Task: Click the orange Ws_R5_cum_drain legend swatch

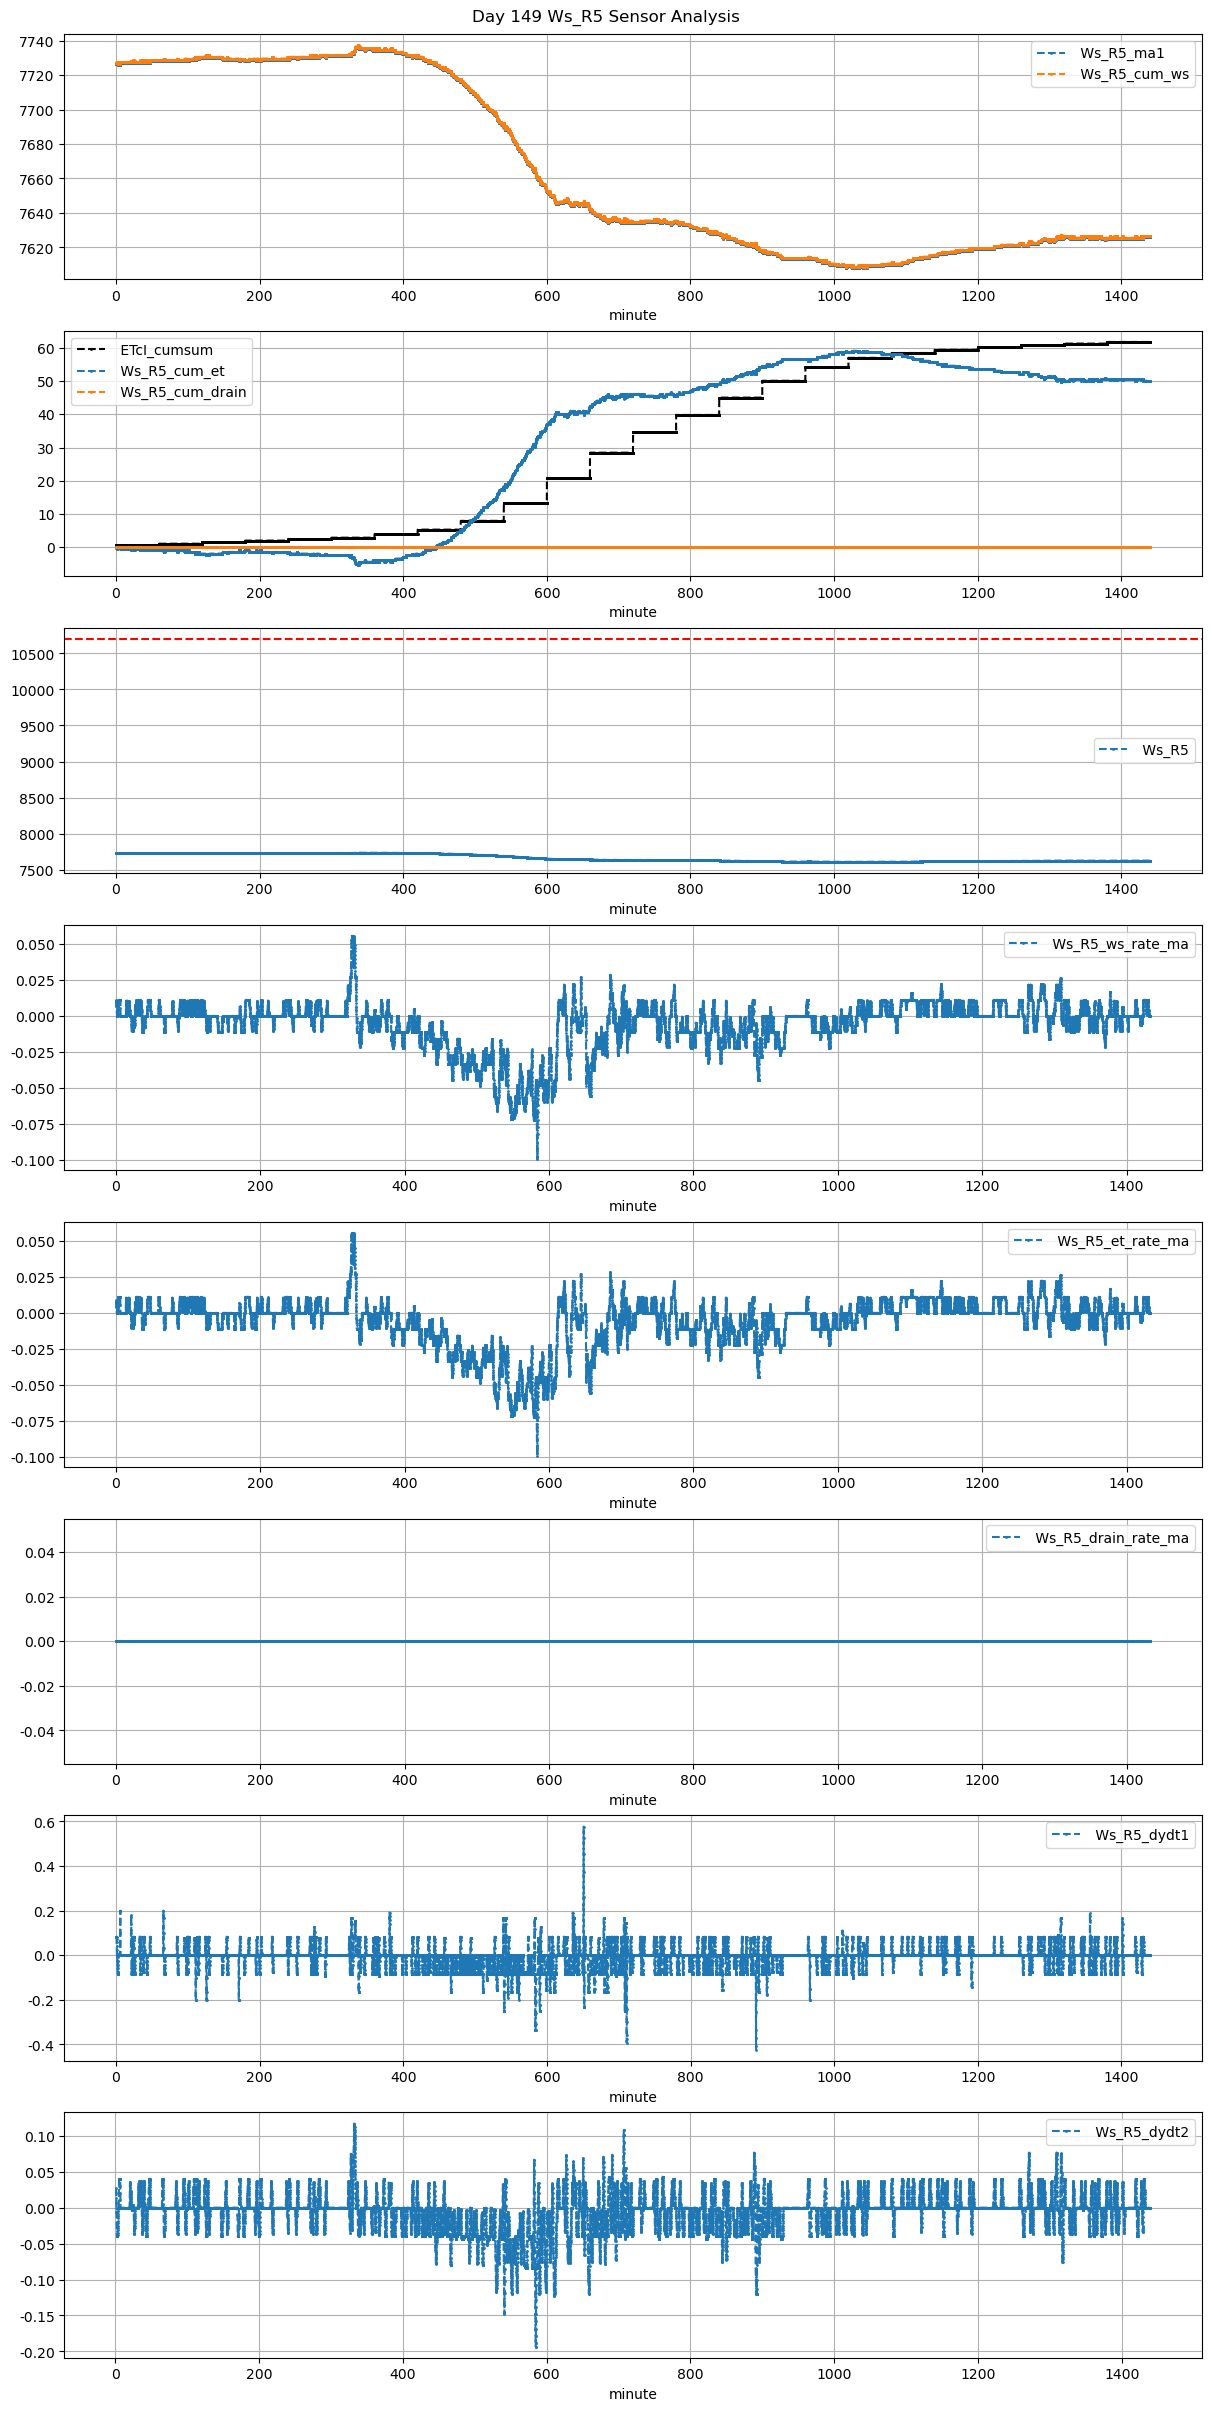Action: click(x=92, y=392)
